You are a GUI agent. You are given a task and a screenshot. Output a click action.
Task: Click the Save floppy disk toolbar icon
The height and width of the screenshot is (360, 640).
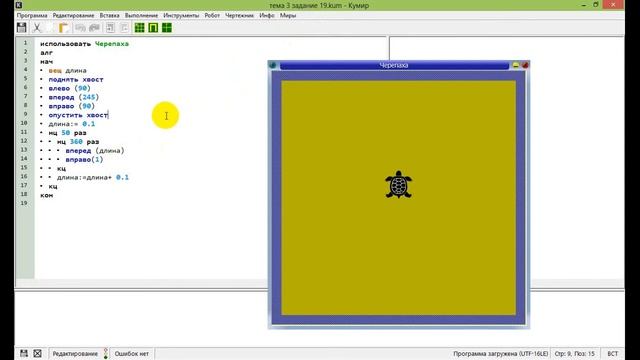[22, 27]
